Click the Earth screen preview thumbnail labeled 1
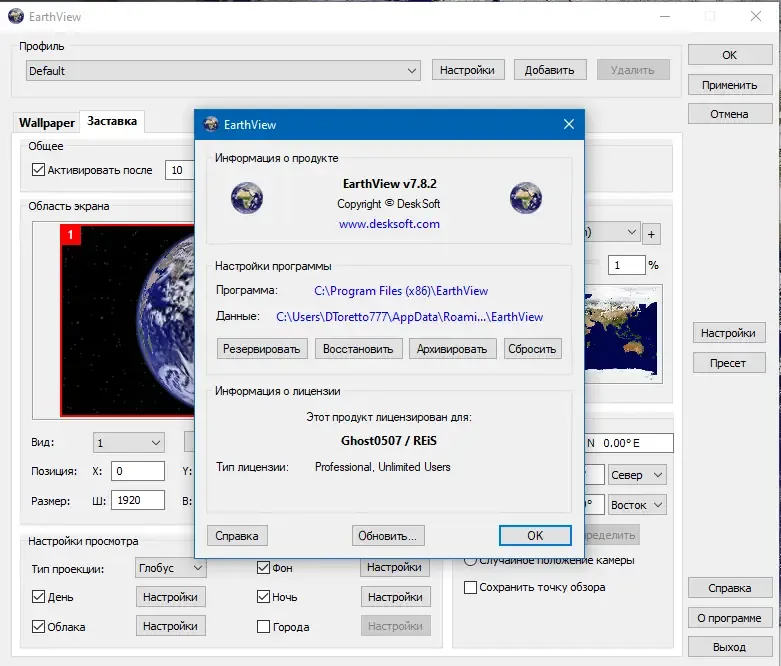The width and height of the screenshot is (781, 666). (128, 320)
